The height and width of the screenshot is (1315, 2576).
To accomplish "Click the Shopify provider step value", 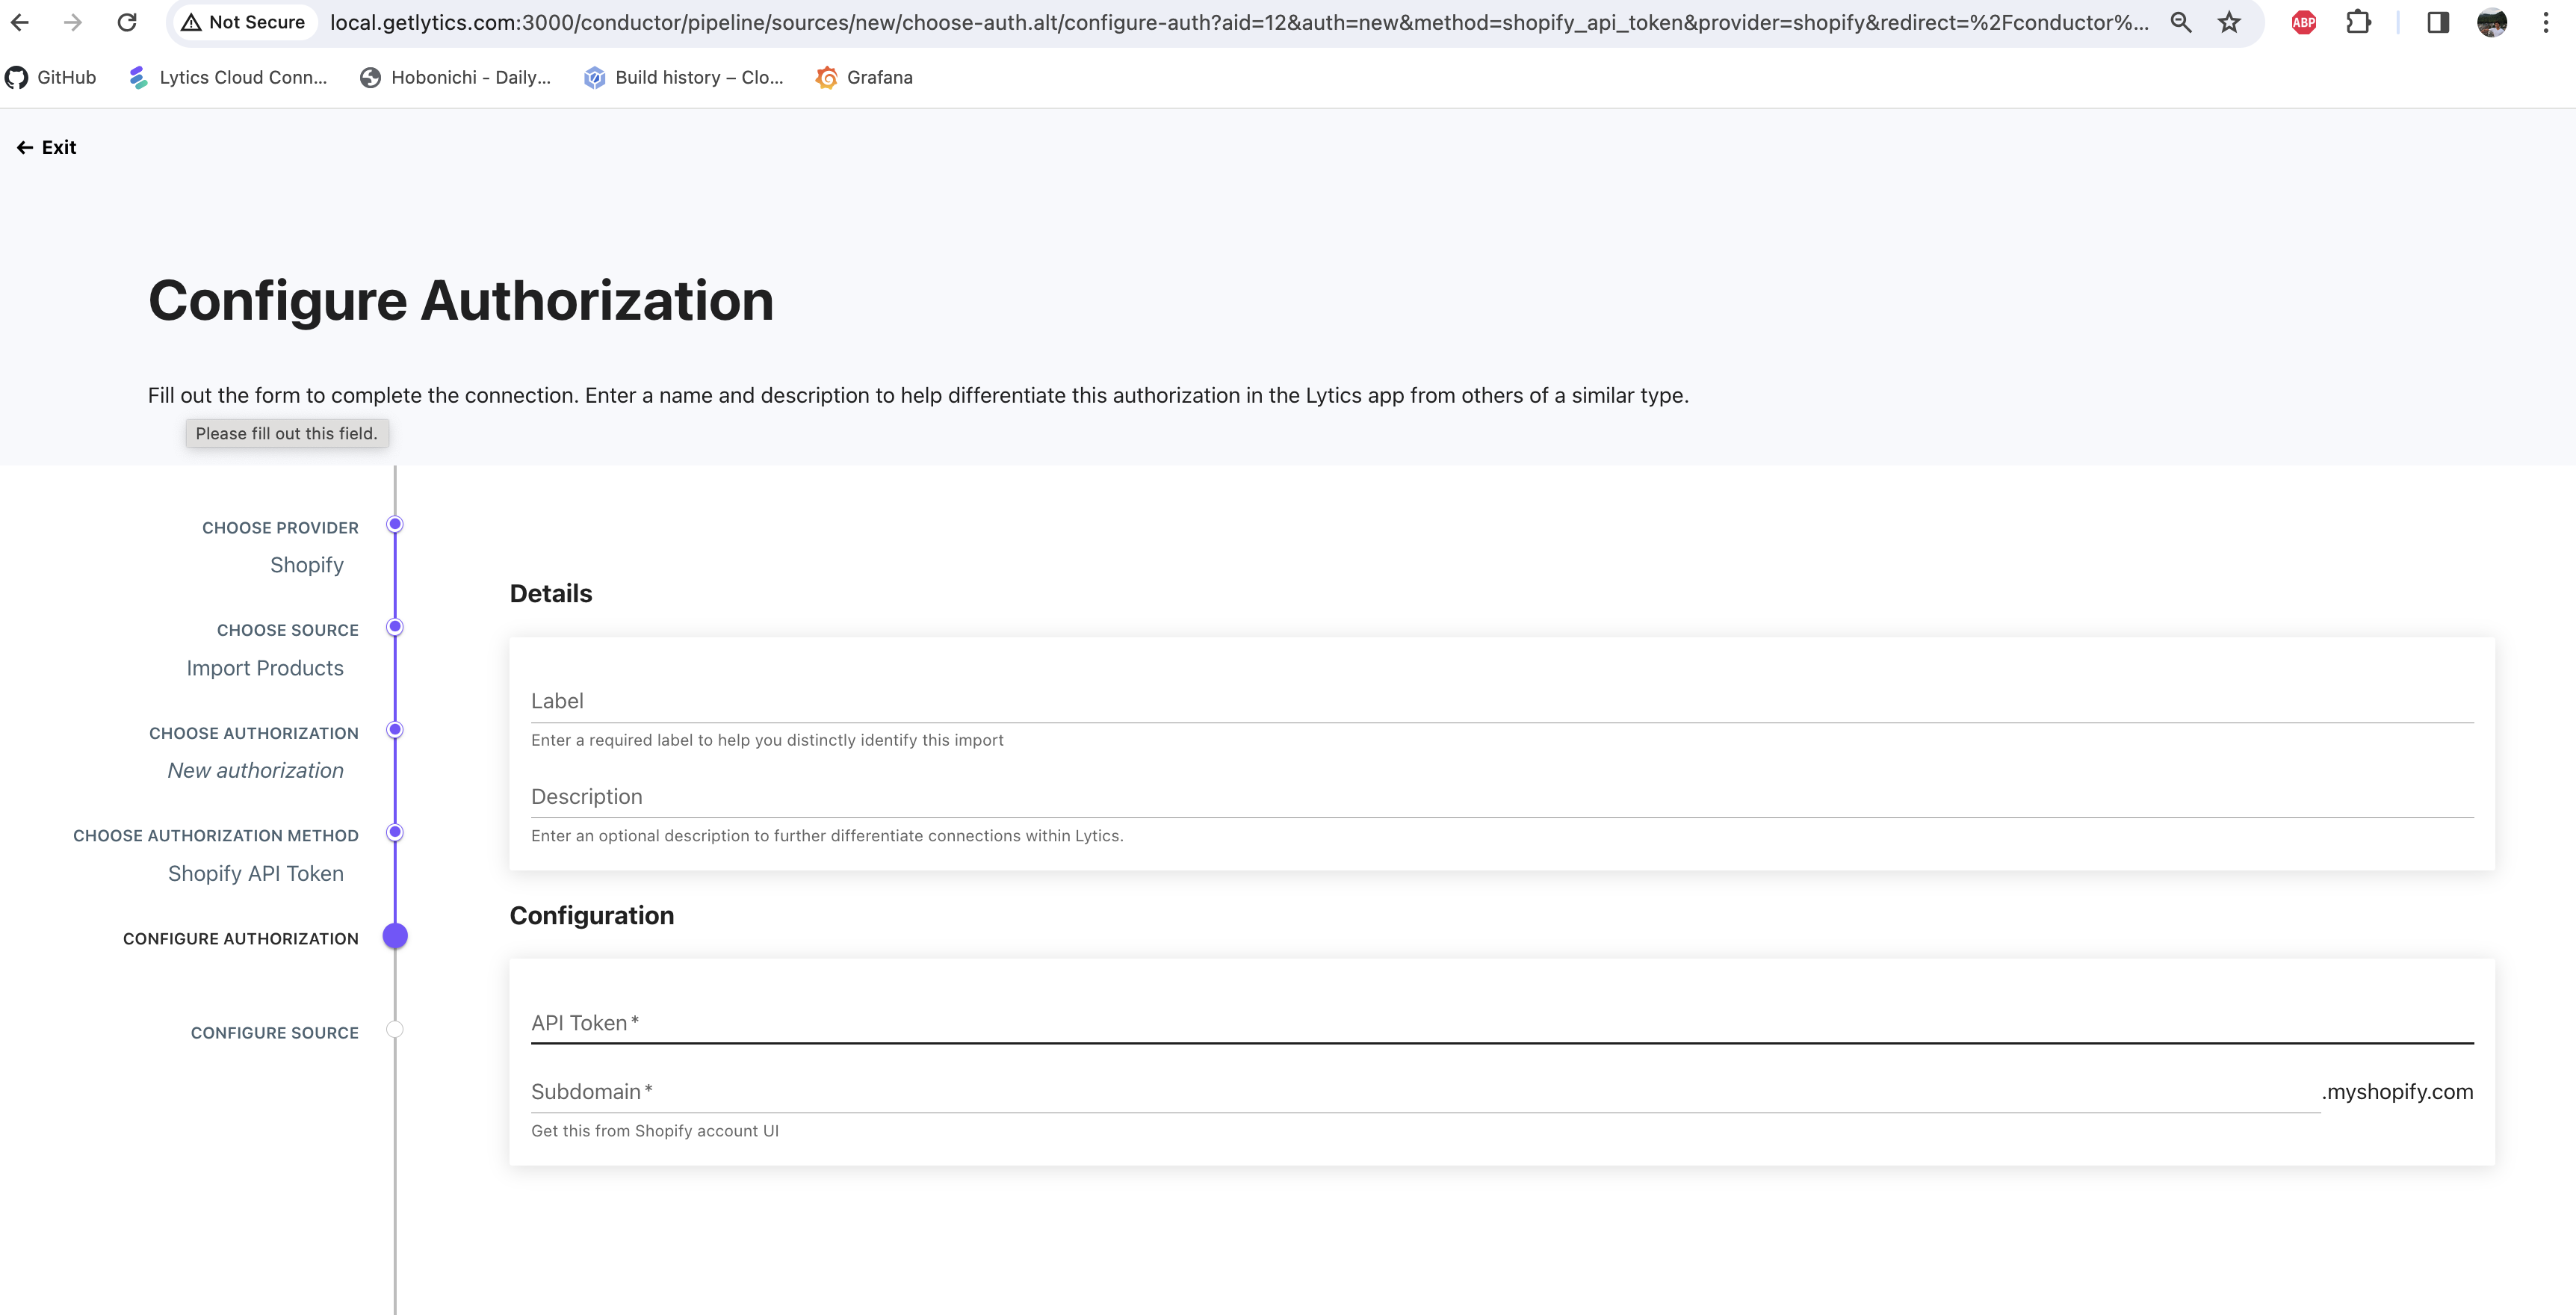I will [x=307, y=565].
